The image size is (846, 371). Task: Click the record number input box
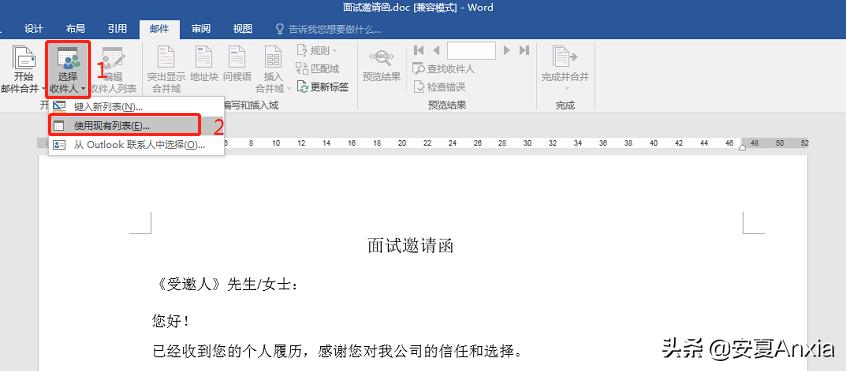click(471, 51)
